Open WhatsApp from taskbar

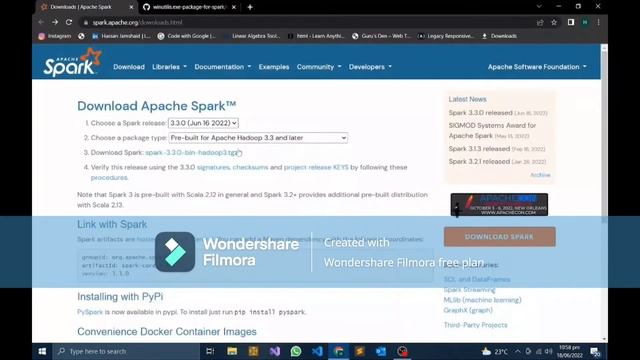[296, 351]
